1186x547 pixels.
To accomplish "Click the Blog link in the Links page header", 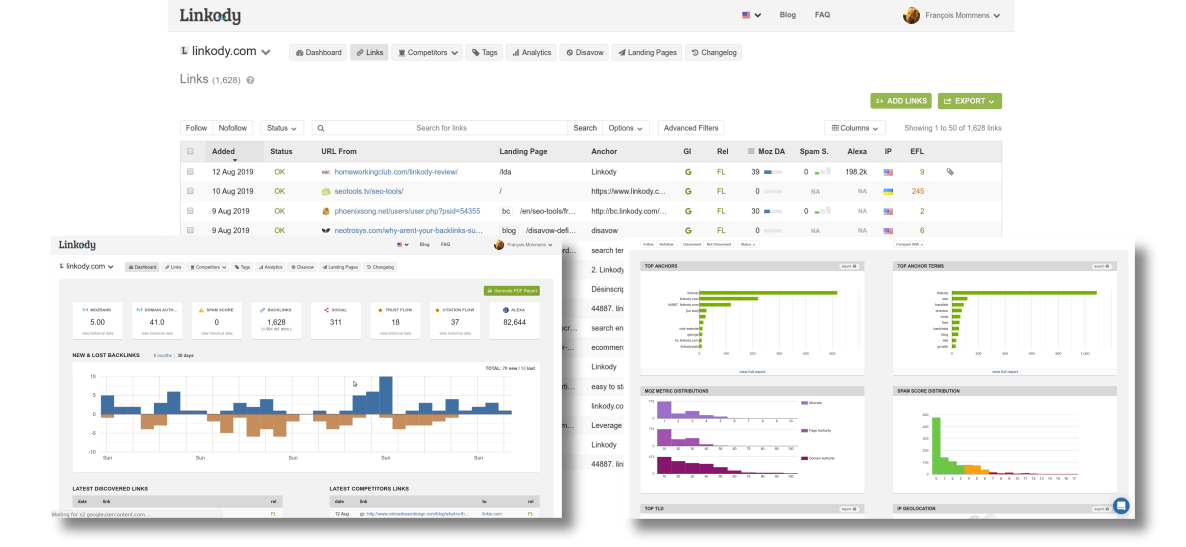I will (787, 15).
